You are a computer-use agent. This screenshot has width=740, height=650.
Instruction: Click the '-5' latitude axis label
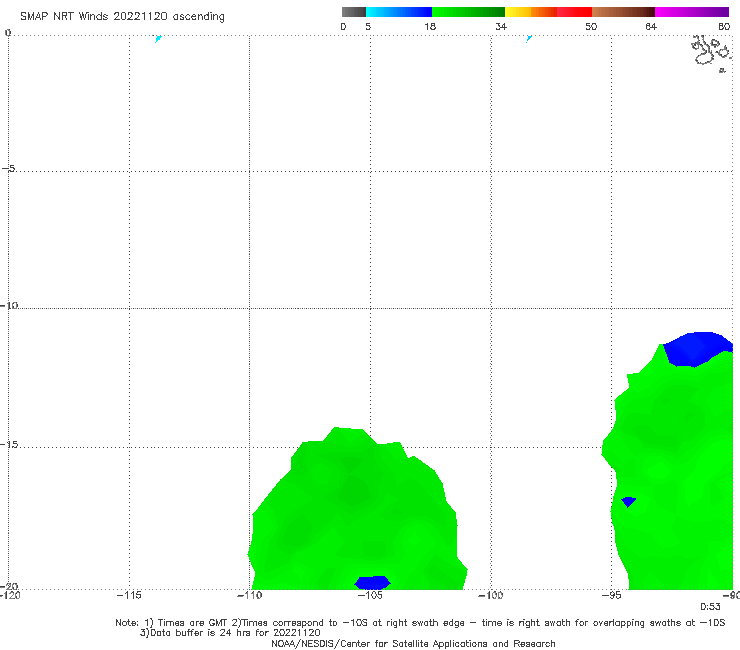point(8,168)
